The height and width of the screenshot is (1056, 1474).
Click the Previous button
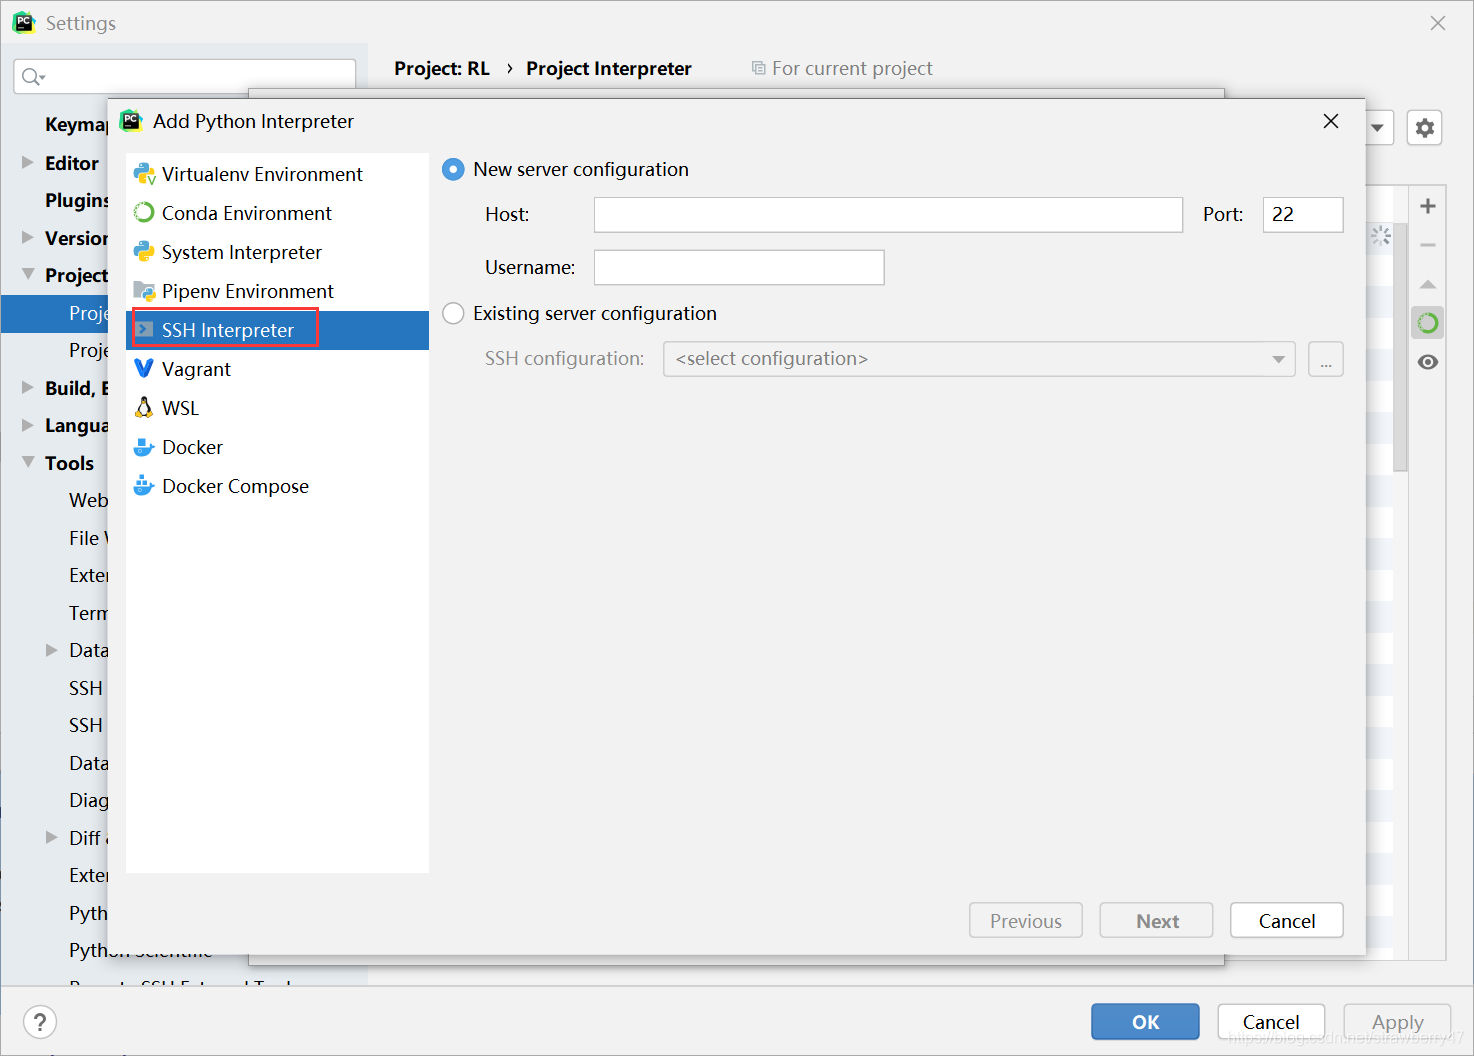[1026, 921]
